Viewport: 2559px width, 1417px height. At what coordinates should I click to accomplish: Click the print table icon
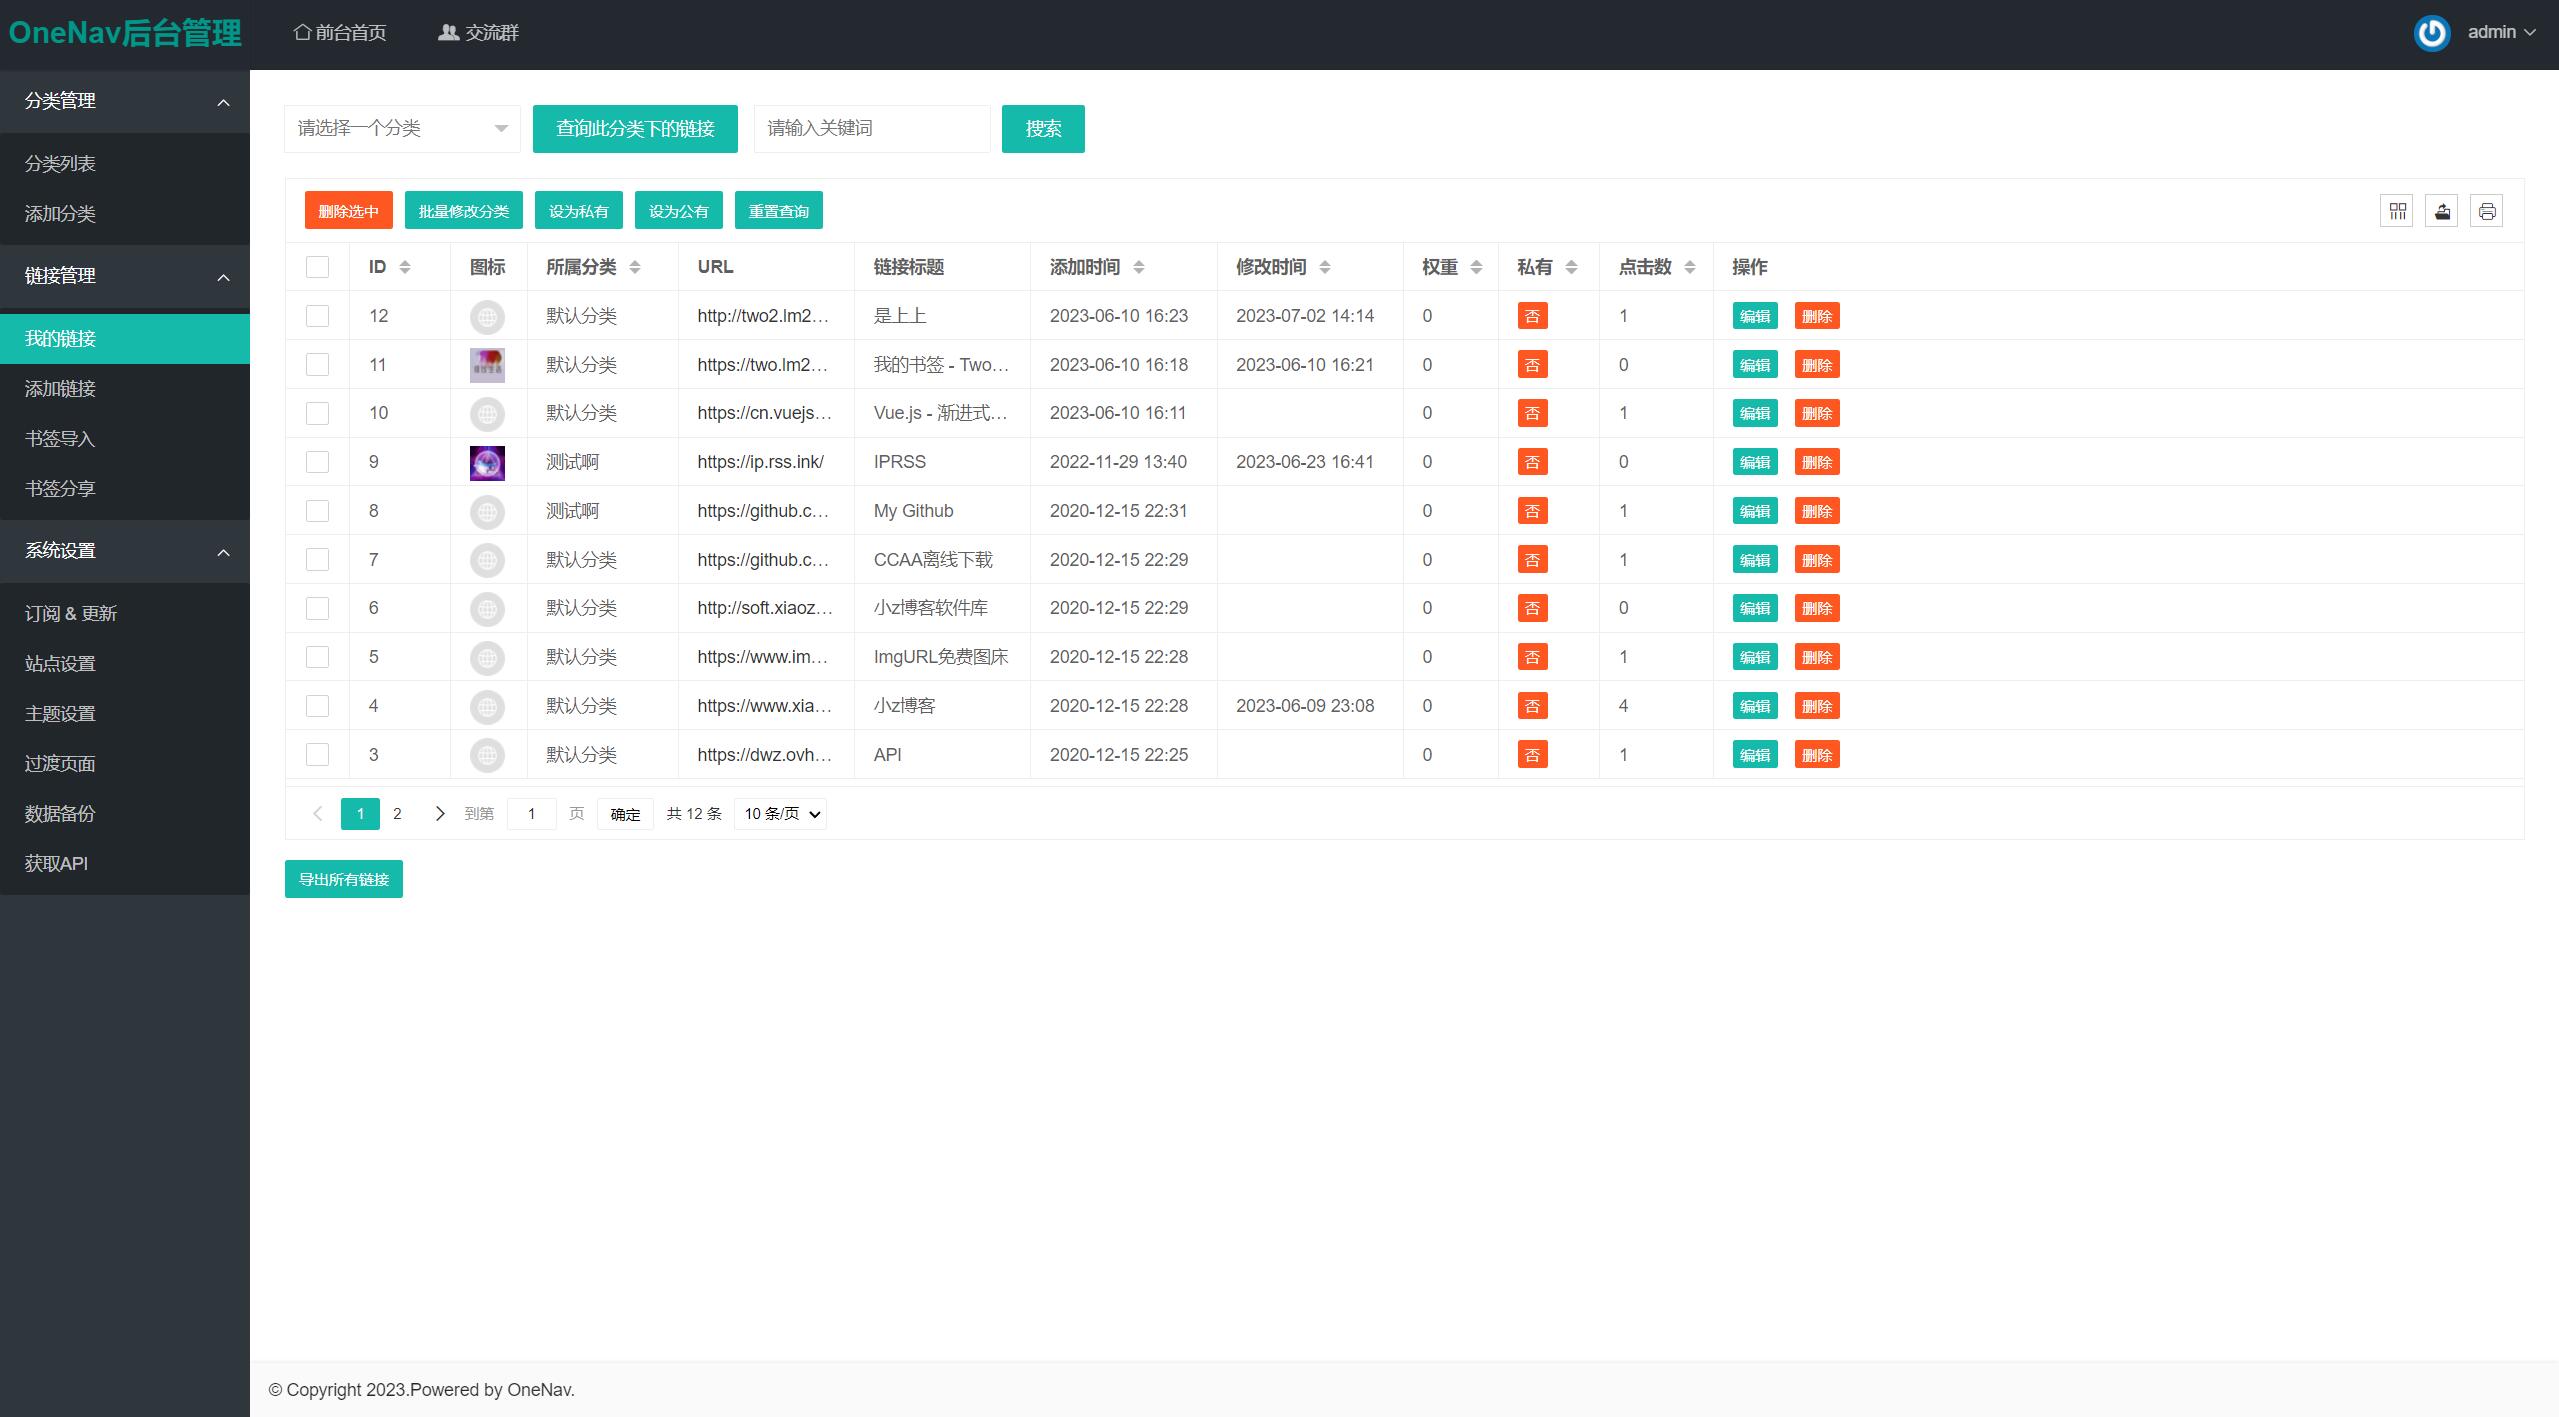pyautogui.click(x=2486, y=211)
